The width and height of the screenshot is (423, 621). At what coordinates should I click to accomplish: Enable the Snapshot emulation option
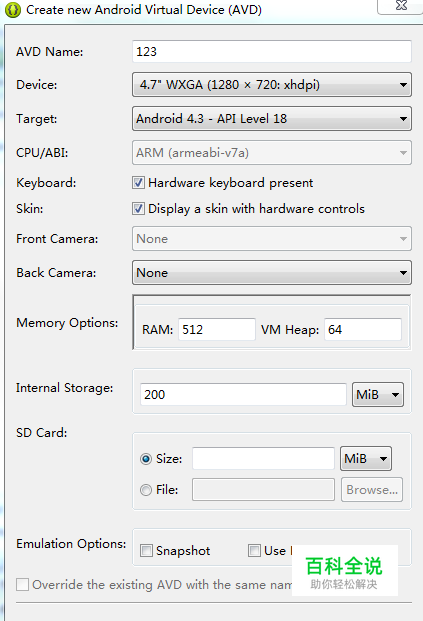[x=146, y=551]
